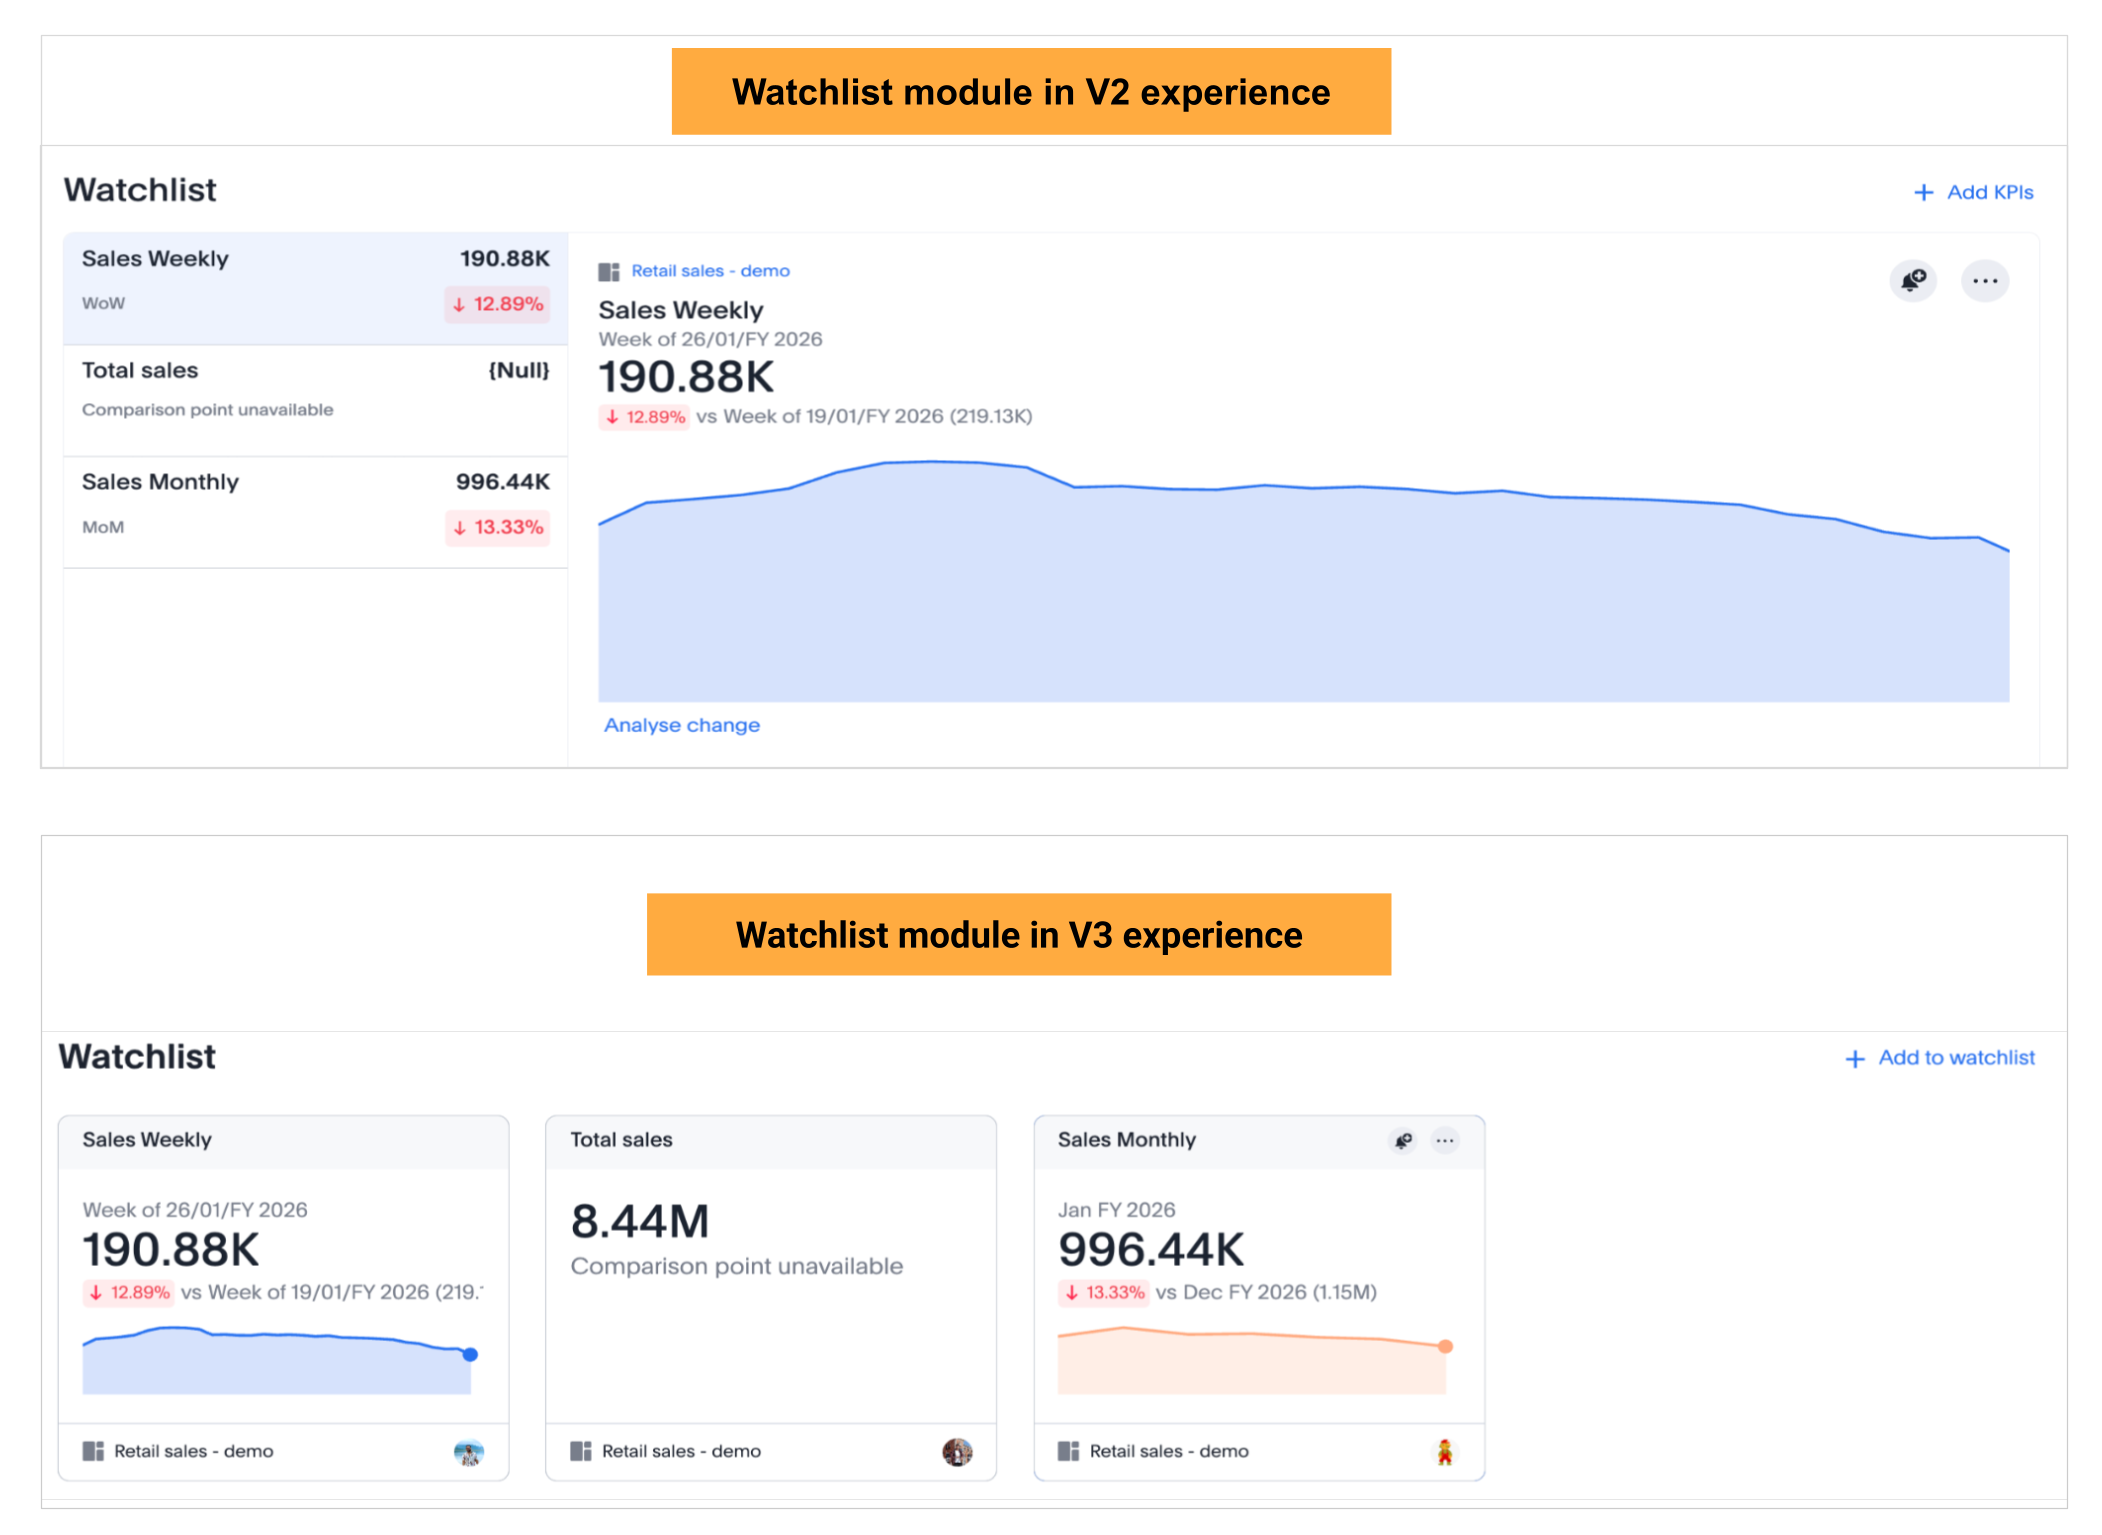
Task: Click the plus icon beside Add to watchlist
Action: click(1854, 1058)
